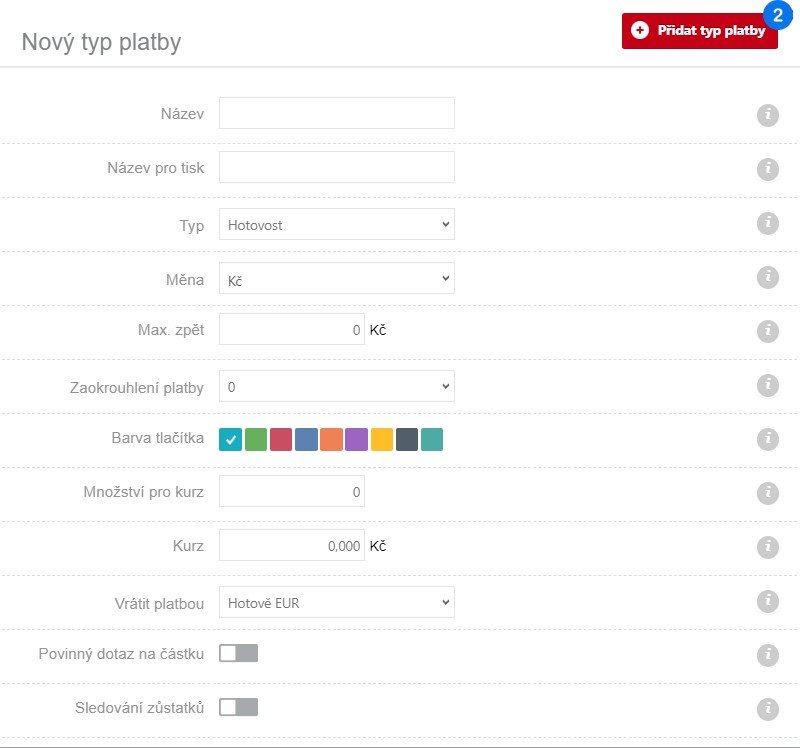This screenshot has width=800, height=748.
Task: Expand the Vrátit platbou dropdown
Action: point(336,602)
